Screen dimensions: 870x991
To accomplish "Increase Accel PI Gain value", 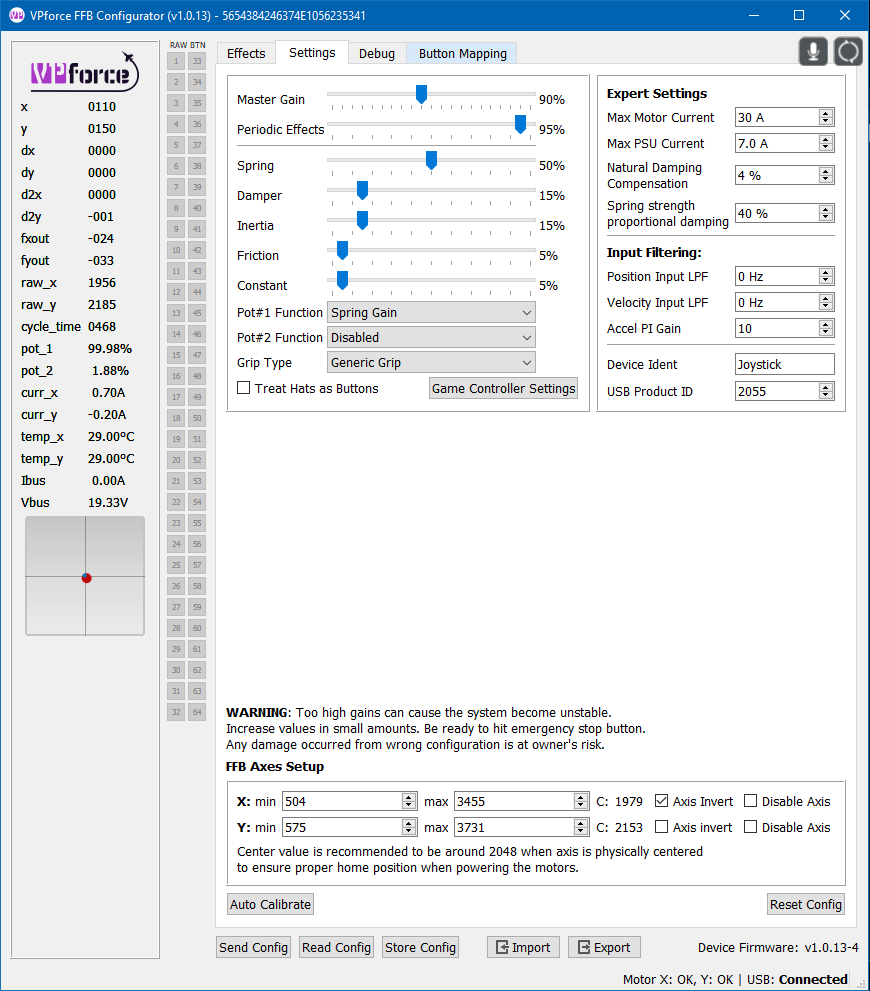I will (826, 324).
